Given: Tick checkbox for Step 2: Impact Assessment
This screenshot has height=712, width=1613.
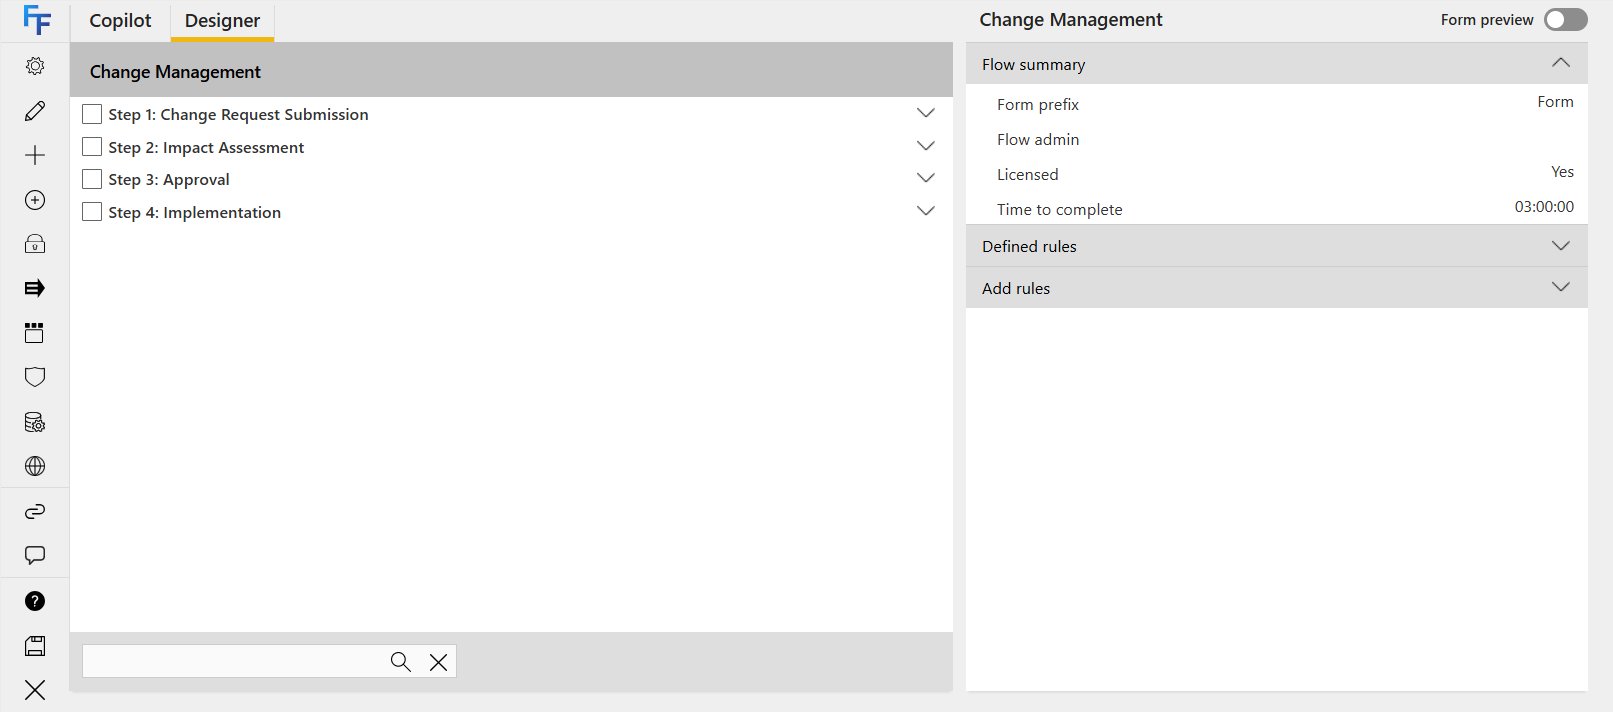Looking at the screenshot, I should 92,147.
